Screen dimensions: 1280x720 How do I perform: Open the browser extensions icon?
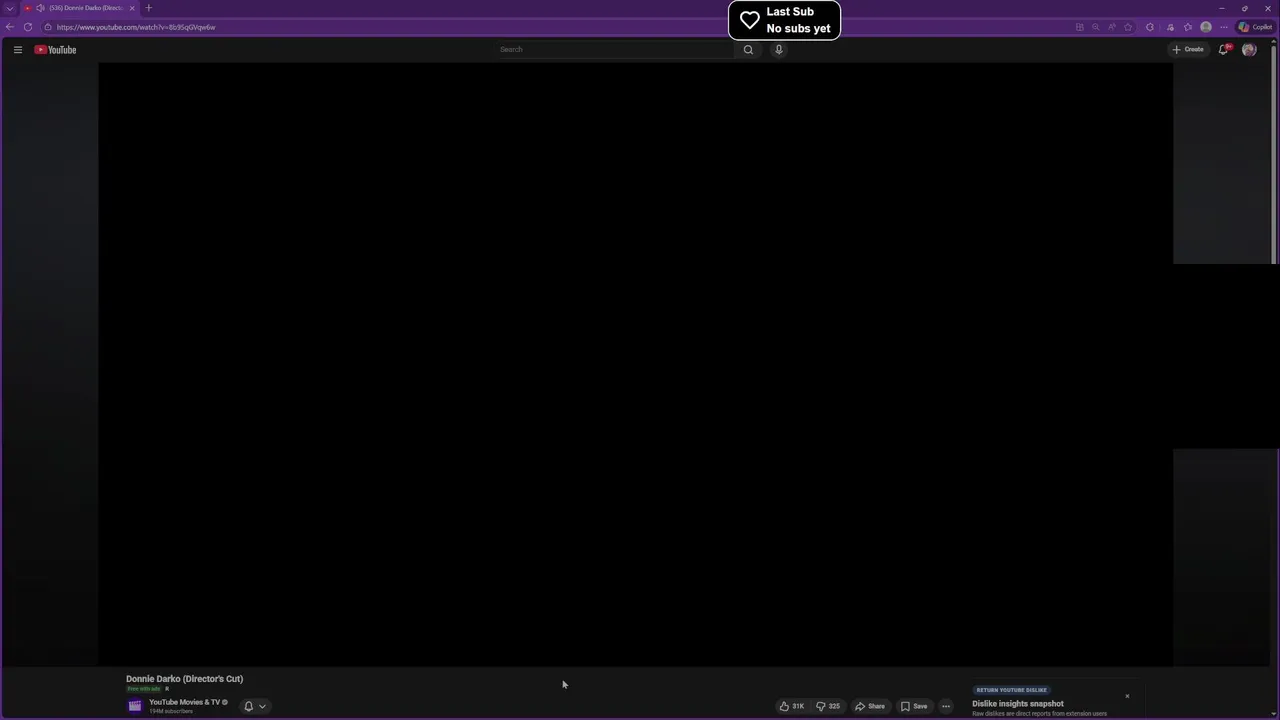point(1150,27)
